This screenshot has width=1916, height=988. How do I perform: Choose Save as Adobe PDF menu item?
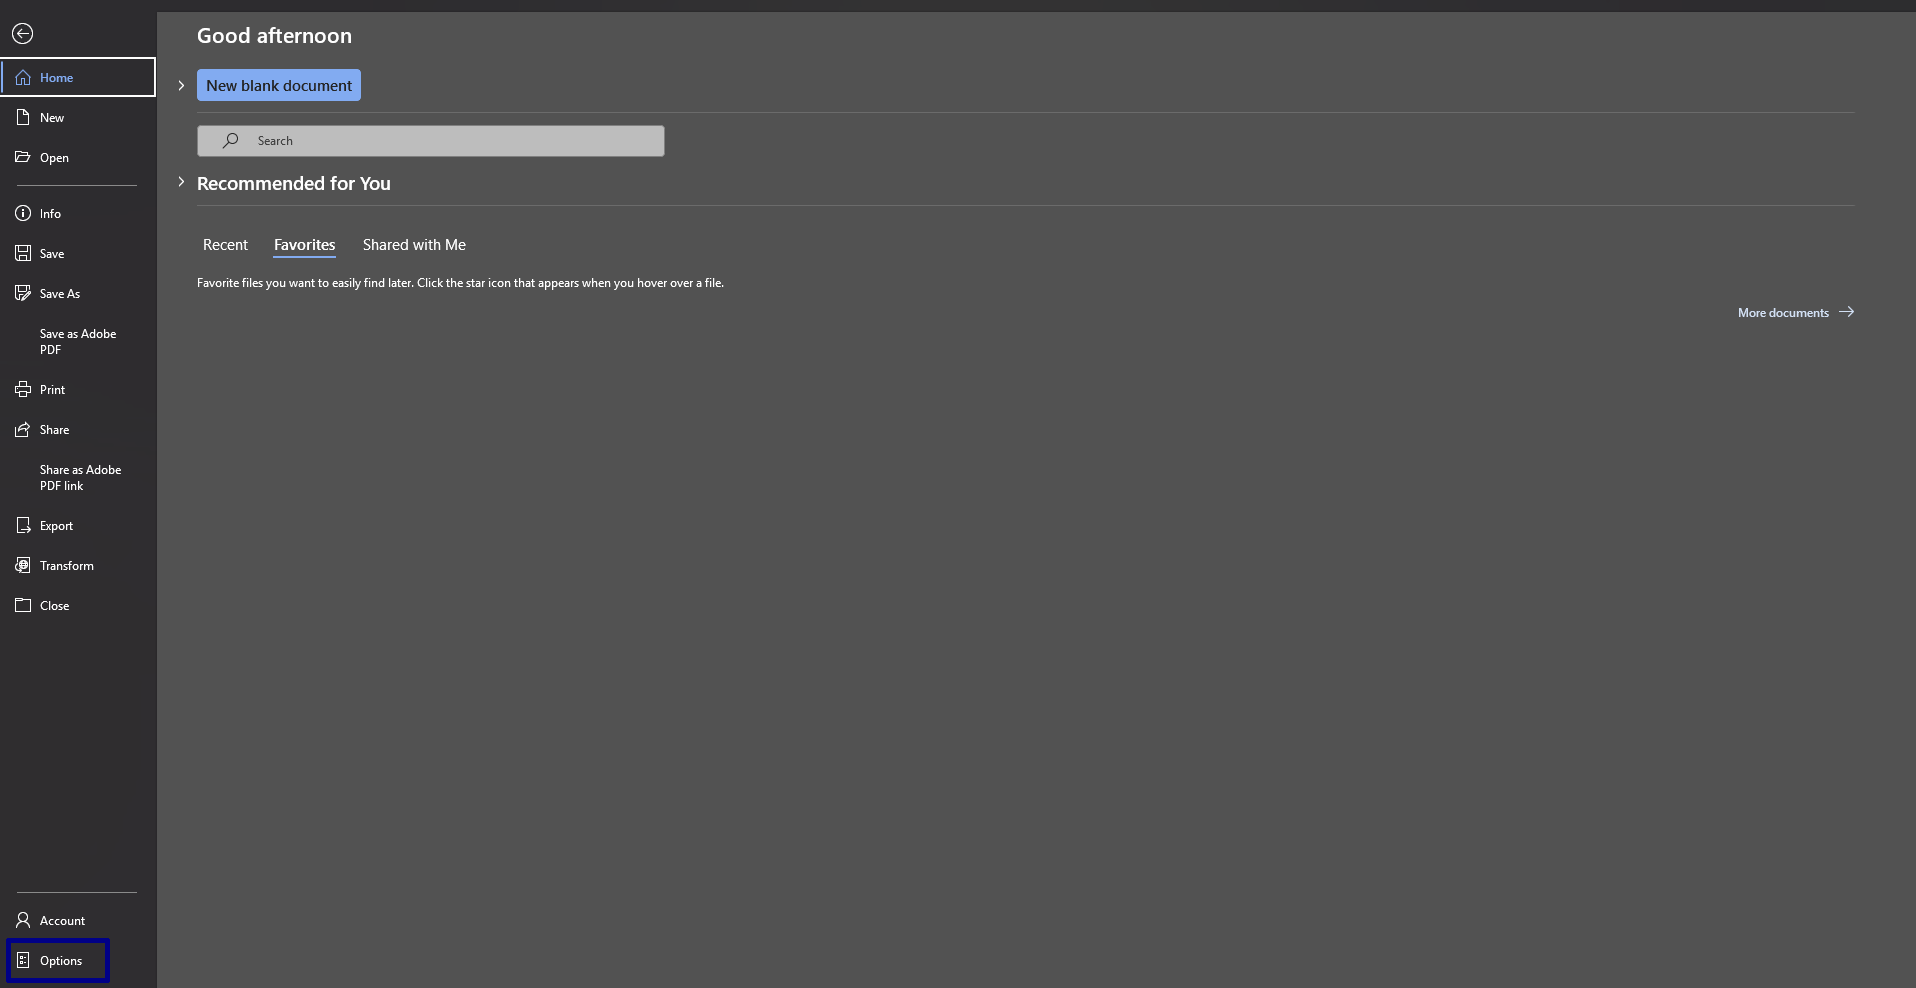(x=78, y=341)
